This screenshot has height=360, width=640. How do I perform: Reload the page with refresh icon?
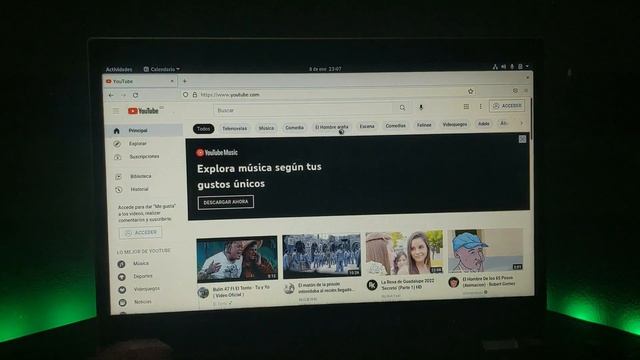coord(136,95)
